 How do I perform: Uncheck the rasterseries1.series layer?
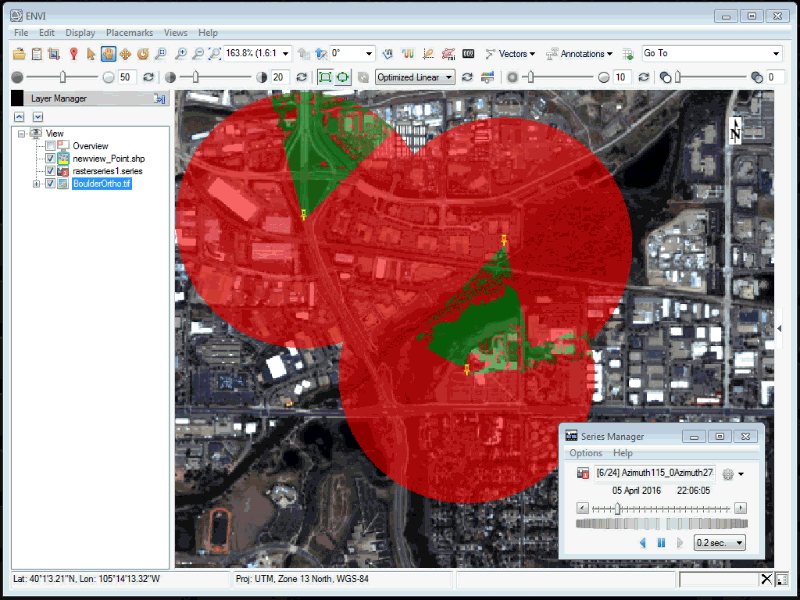(x=49, y=171)
